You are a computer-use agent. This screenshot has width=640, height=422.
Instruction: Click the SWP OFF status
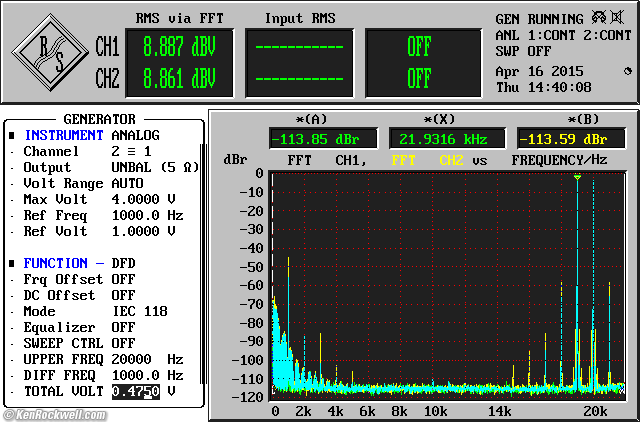523,51
